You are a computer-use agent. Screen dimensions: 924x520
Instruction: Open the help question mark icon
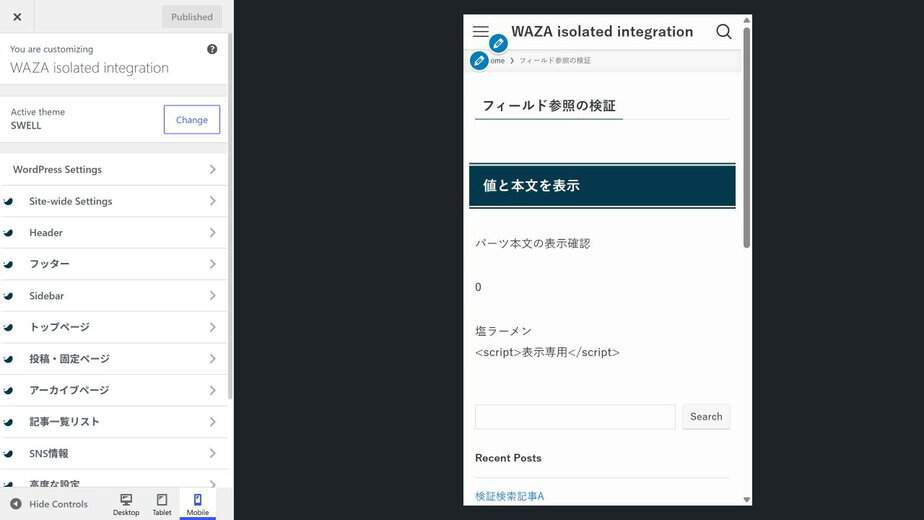(x=212, y=50)
